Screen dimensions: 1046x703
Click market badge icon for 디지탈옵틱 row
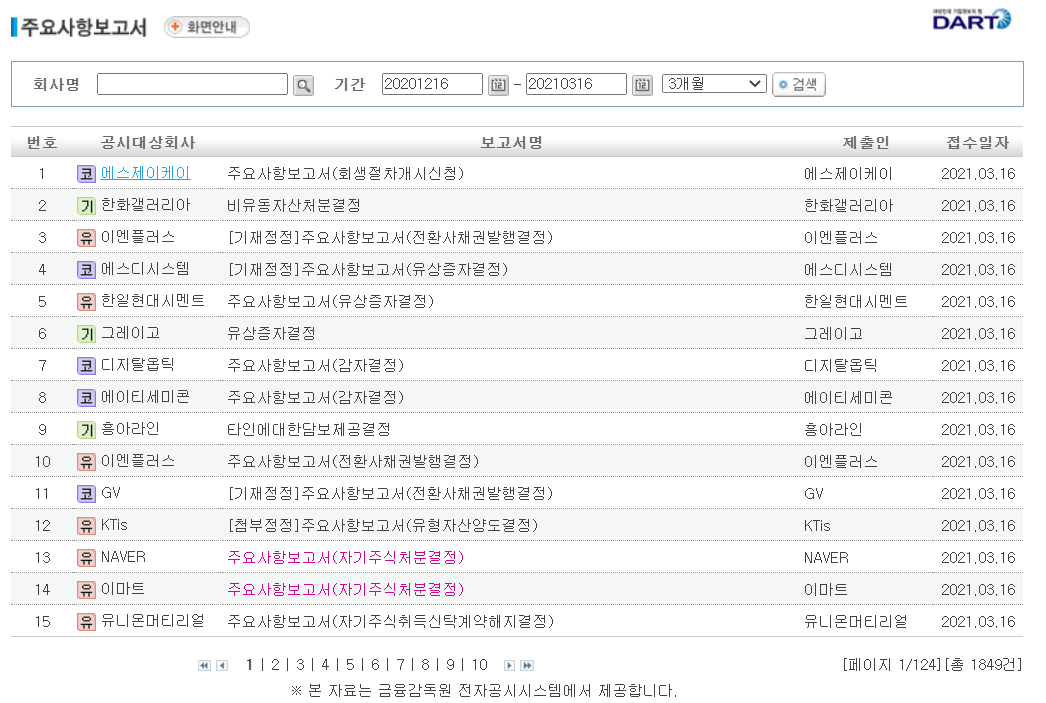[86, 366]
